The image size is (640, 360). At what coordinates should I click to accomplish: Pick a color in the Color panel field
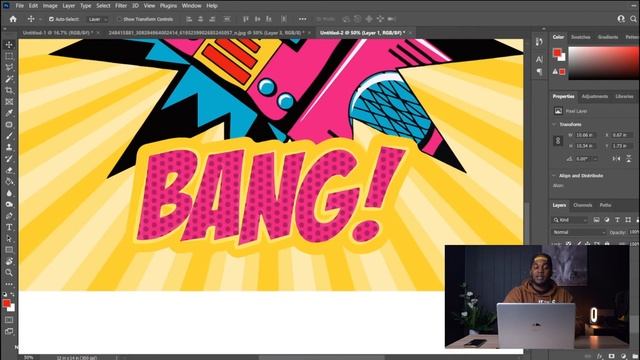click(x=604, y=63)
